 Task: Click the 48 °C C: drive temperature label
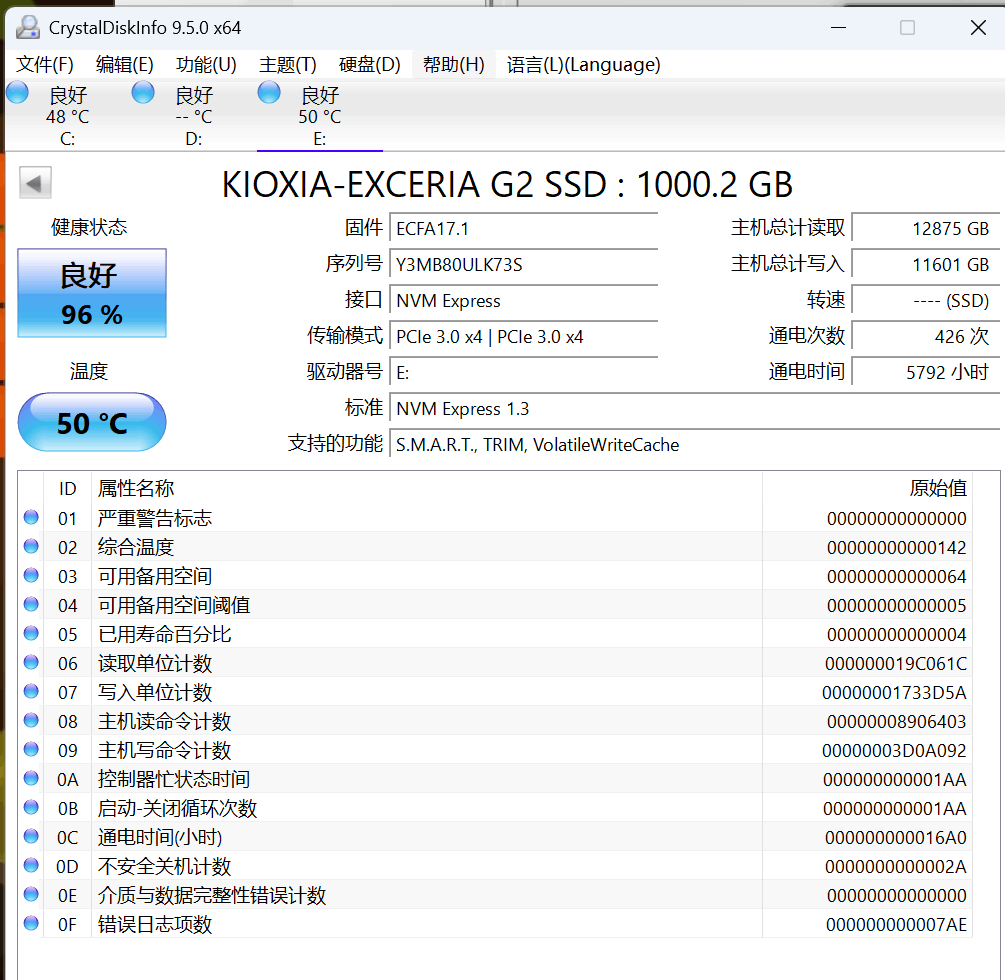coord(67,117)
